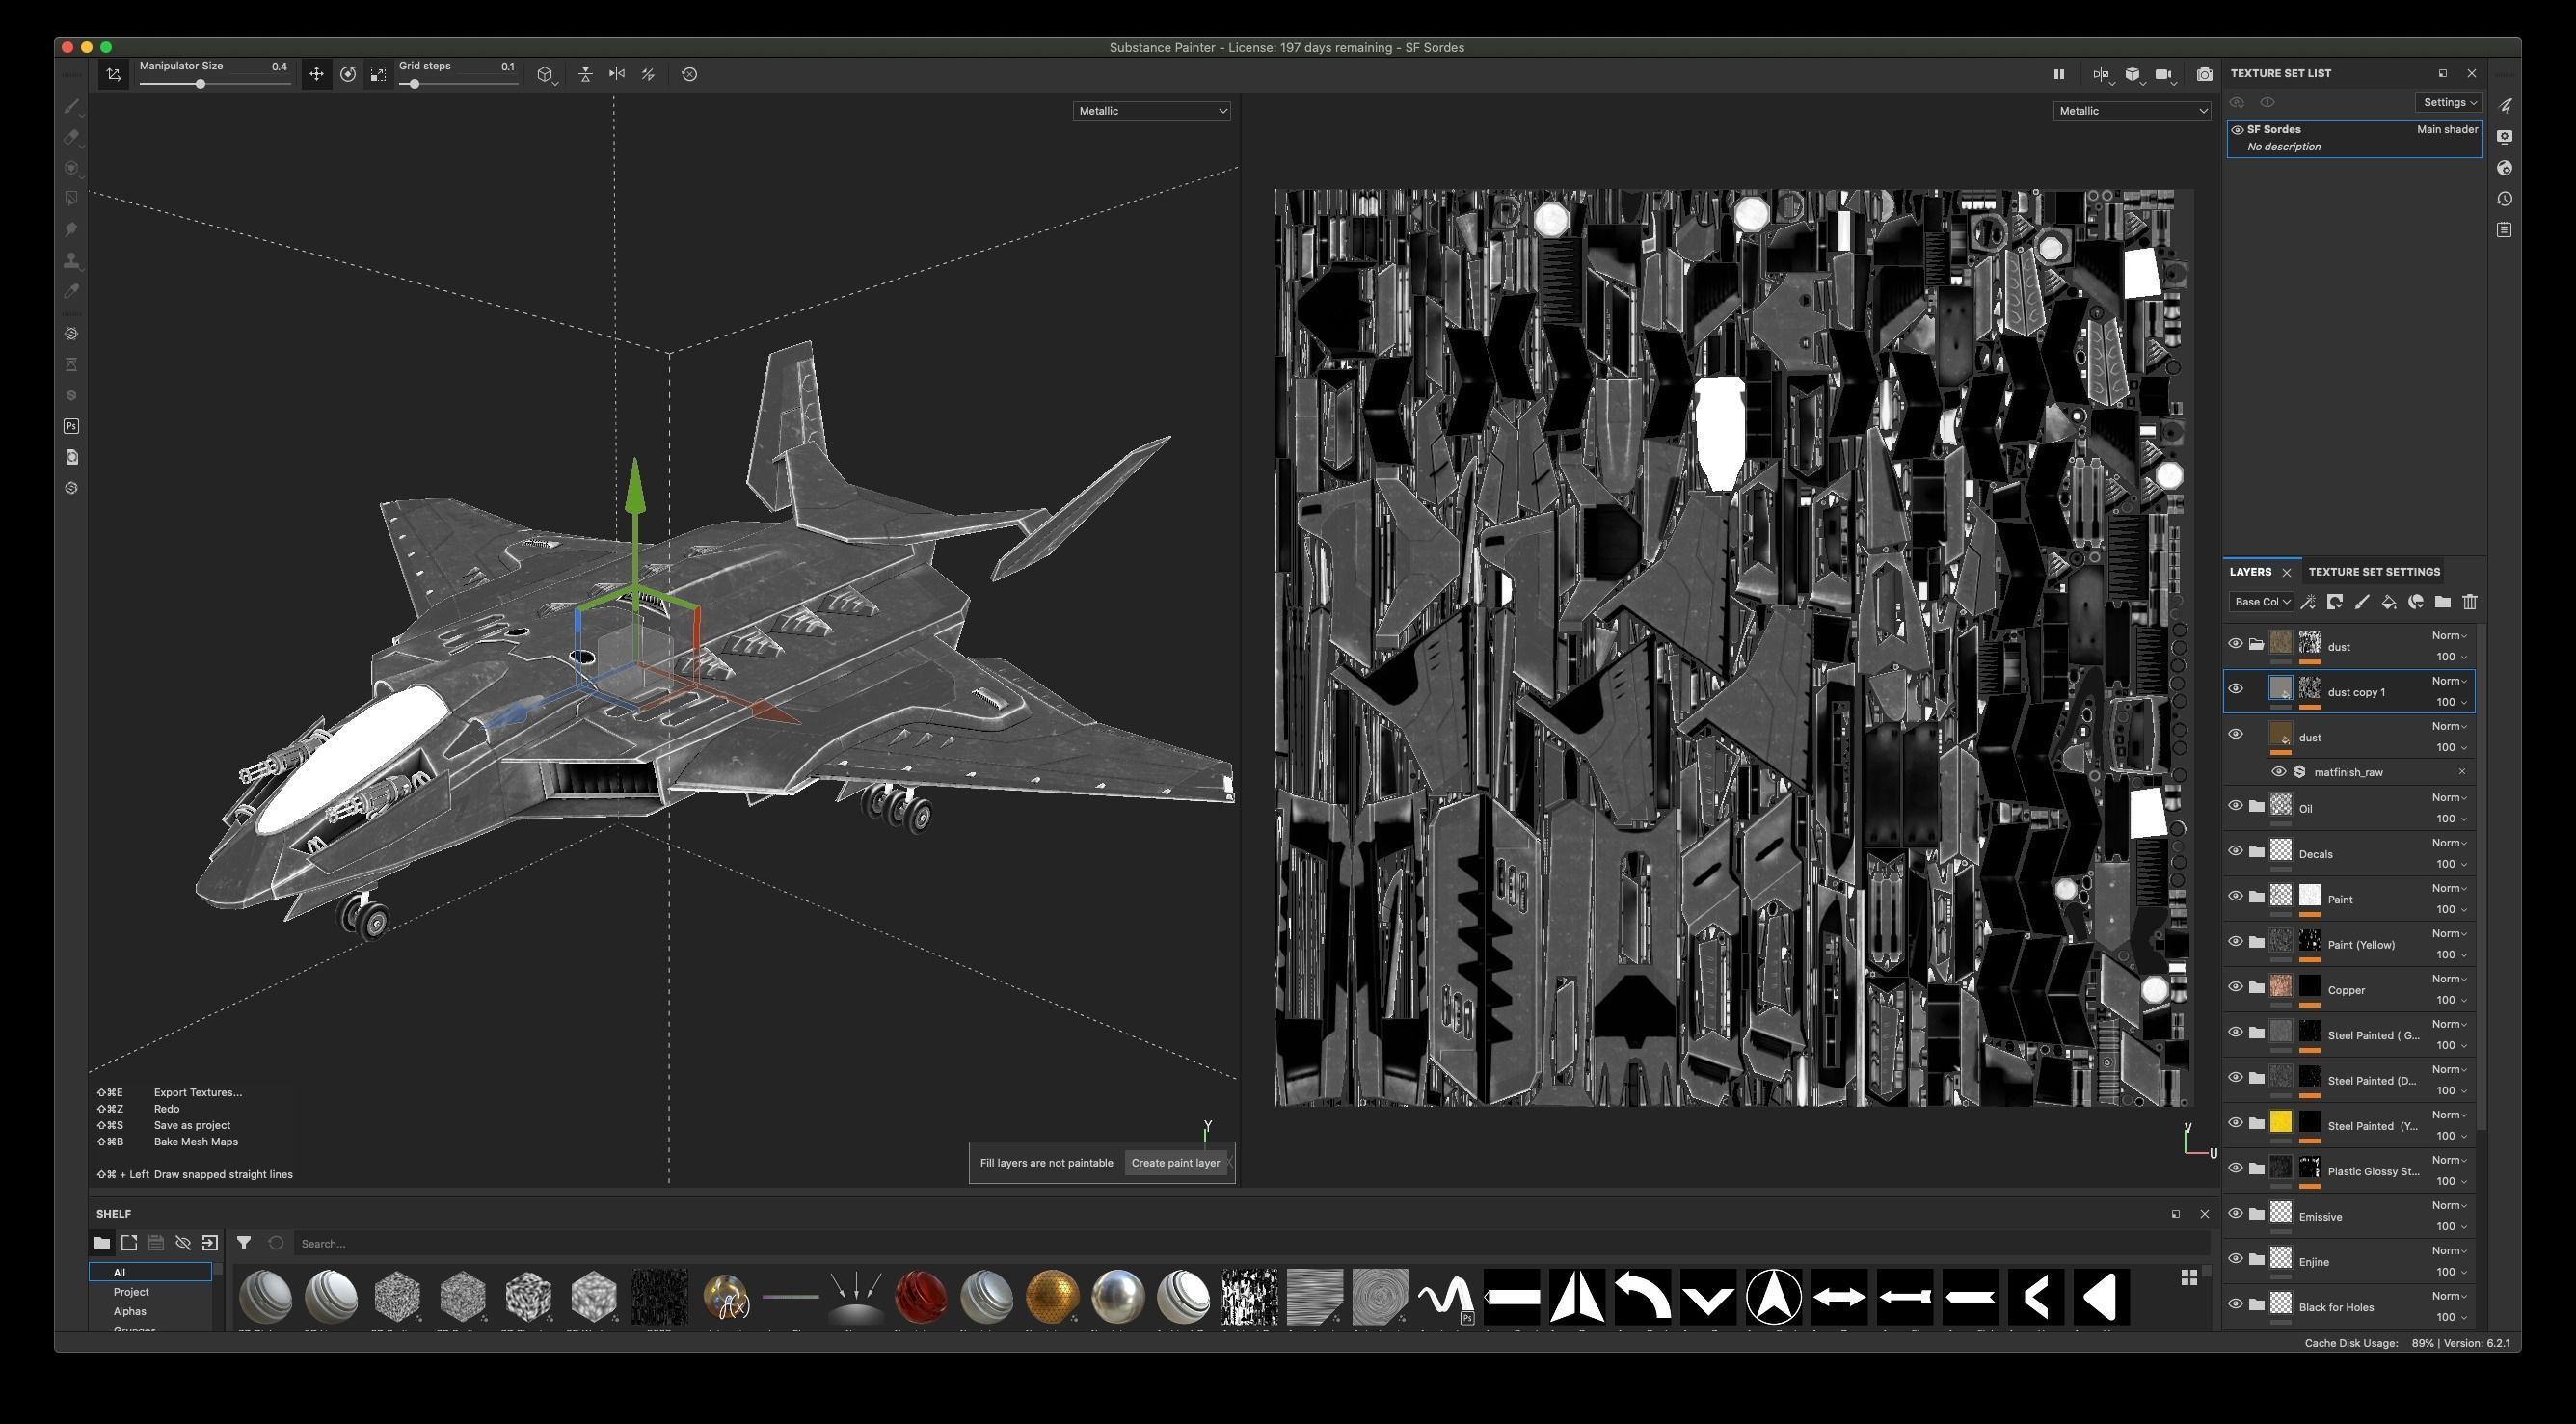2576x1424 pixels.
Task: Select the Material picker eyedropper tool
Action: coord(71,291)
